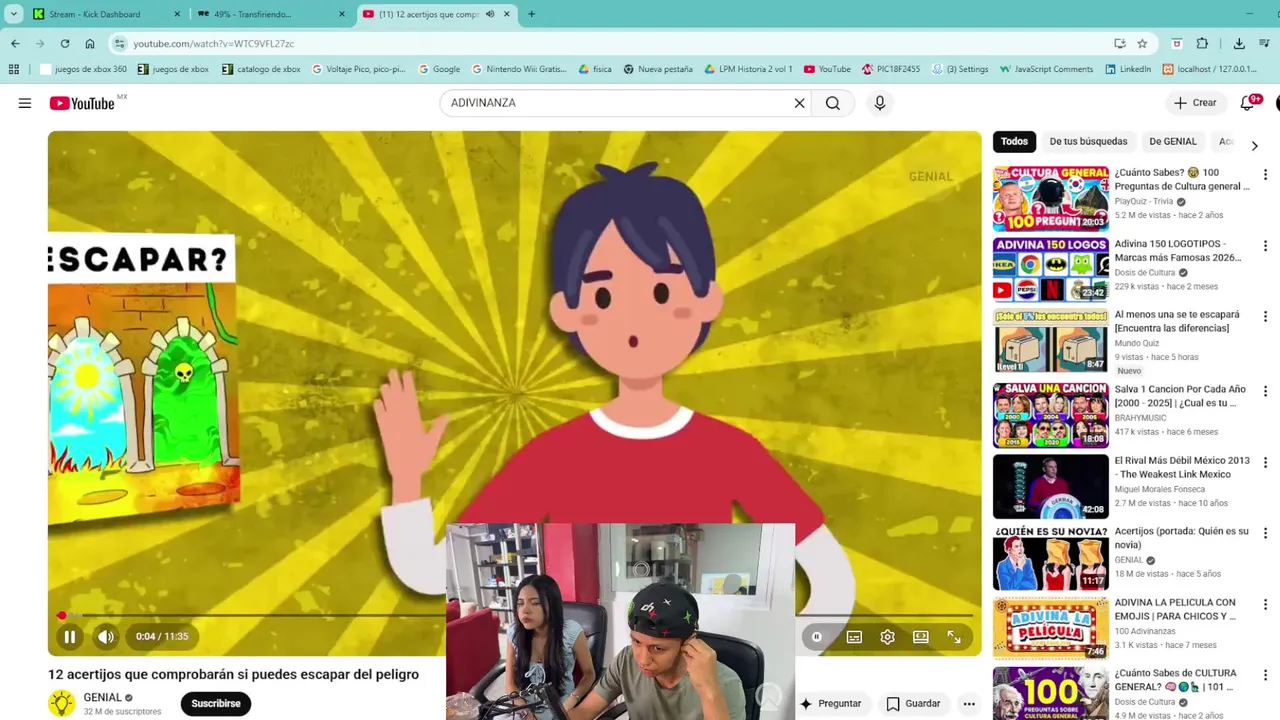Open options for 'Acertijos (portada: Quién es su novia)'
Viewport: 1280px width, 720px height.
[1265, 534]
